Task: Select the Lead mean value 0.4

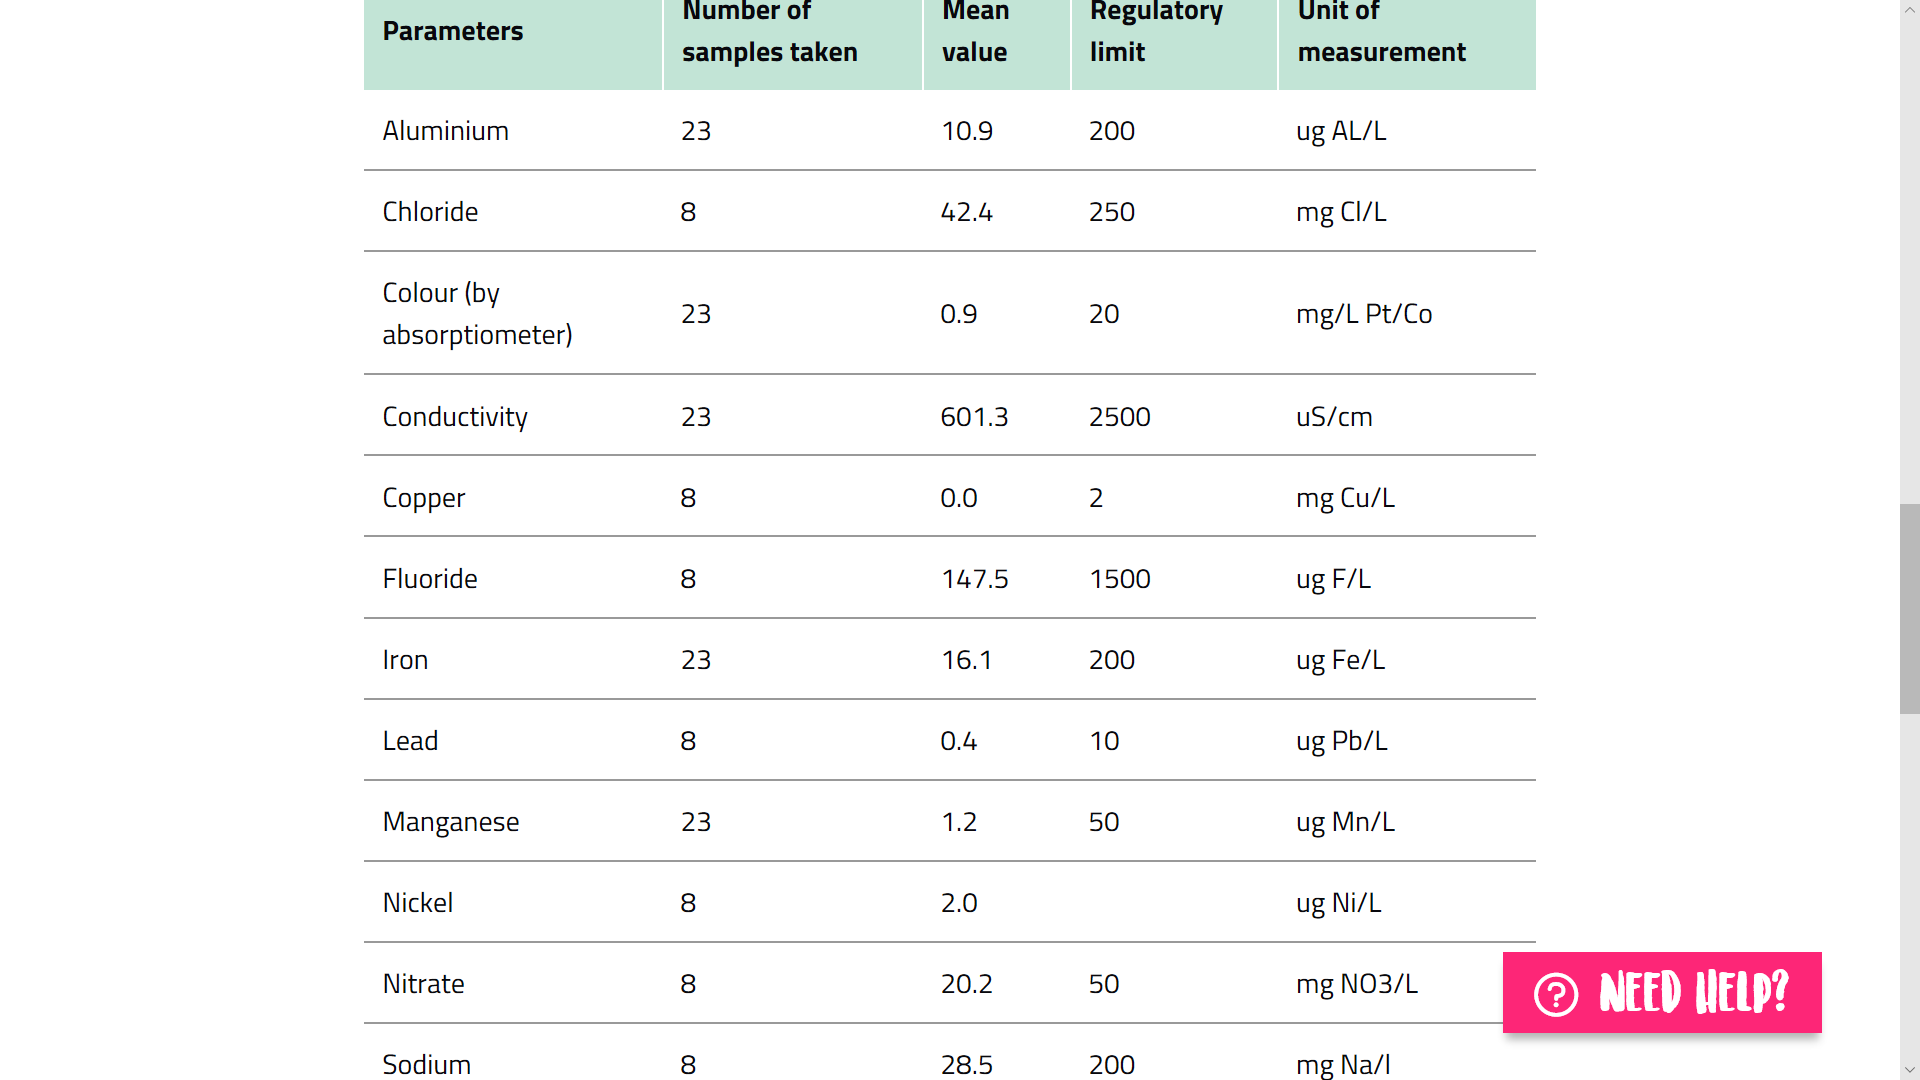Action: coord(958,741)
